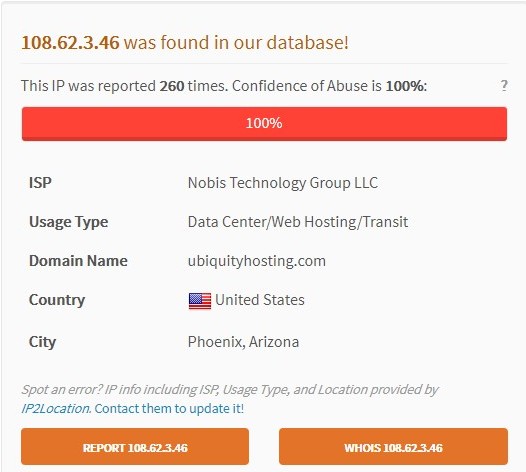Click the red 100% abuse confidence bar
526x472 pixels.
coord(264,123)
